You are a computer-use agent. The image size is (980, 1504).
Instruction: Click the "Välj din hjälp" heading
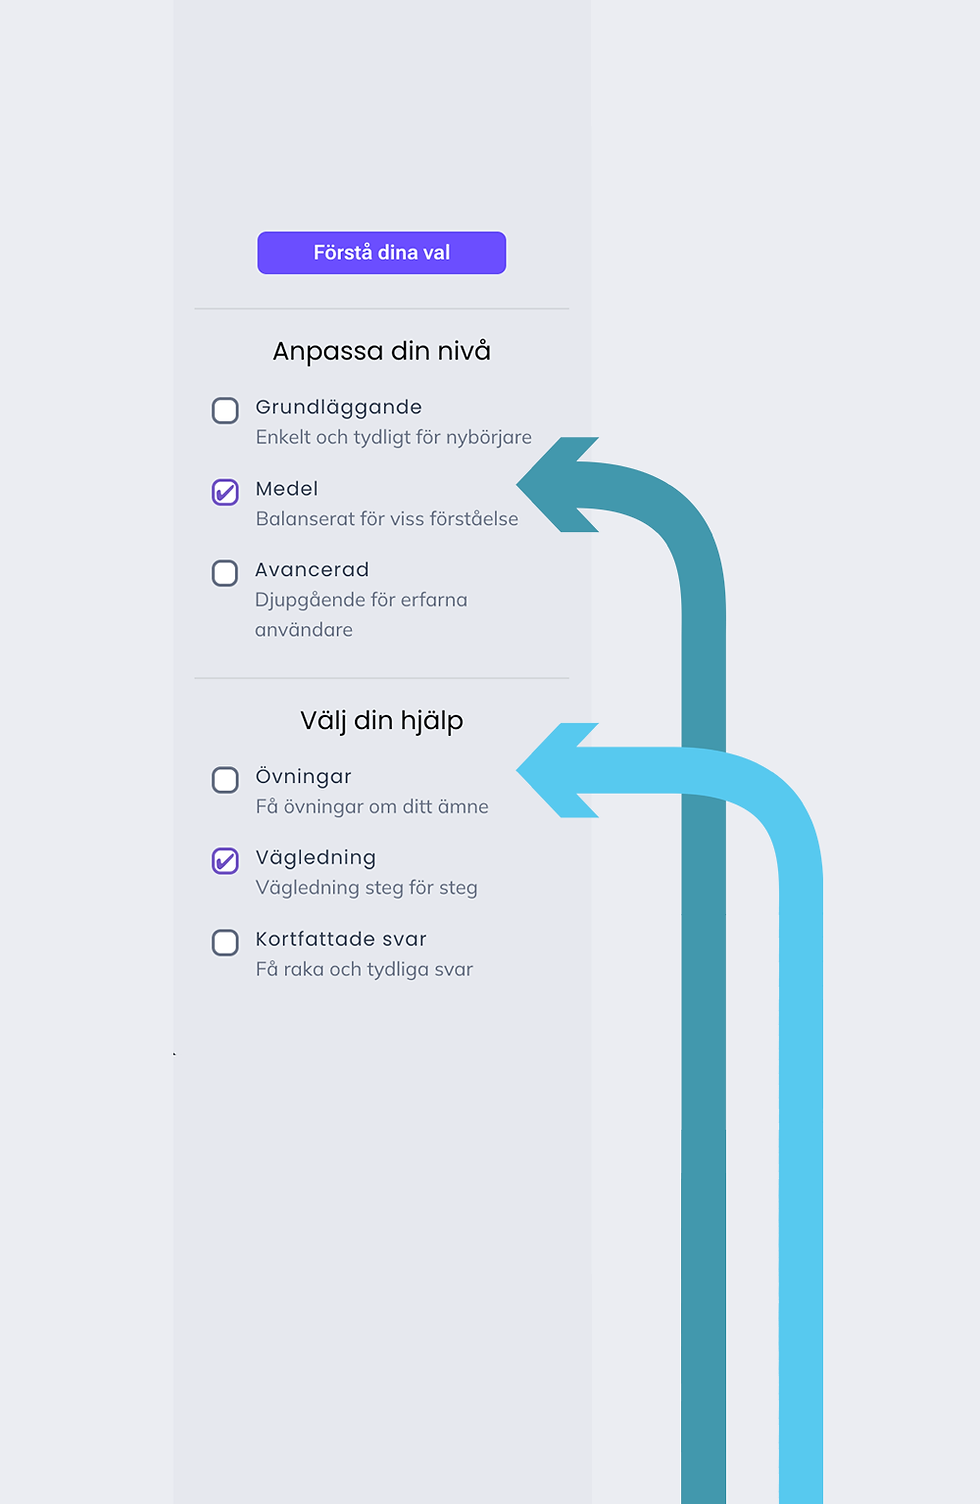(x=381, y=720)
